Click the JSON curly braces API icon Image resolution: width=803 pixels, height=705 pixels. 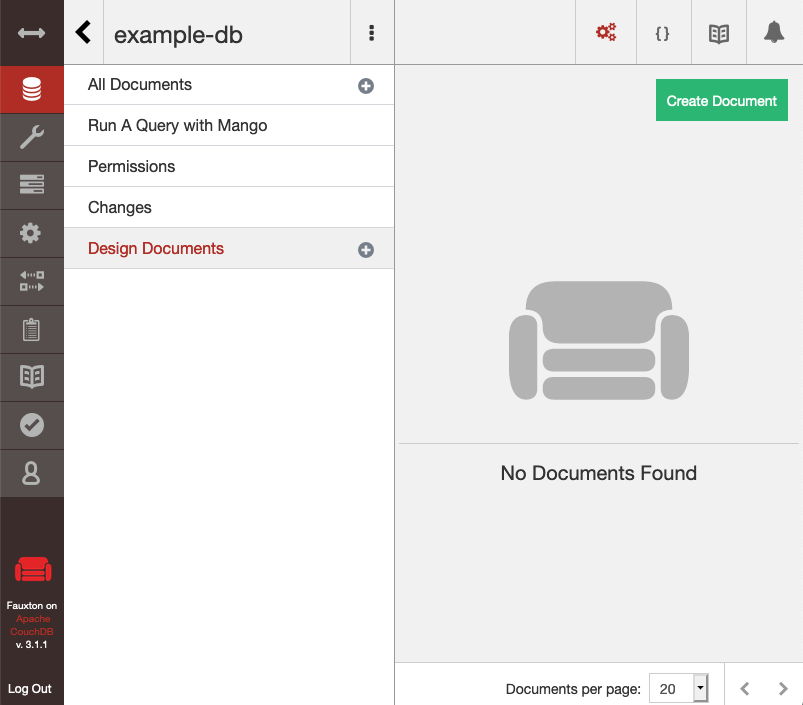coord(662,33)
